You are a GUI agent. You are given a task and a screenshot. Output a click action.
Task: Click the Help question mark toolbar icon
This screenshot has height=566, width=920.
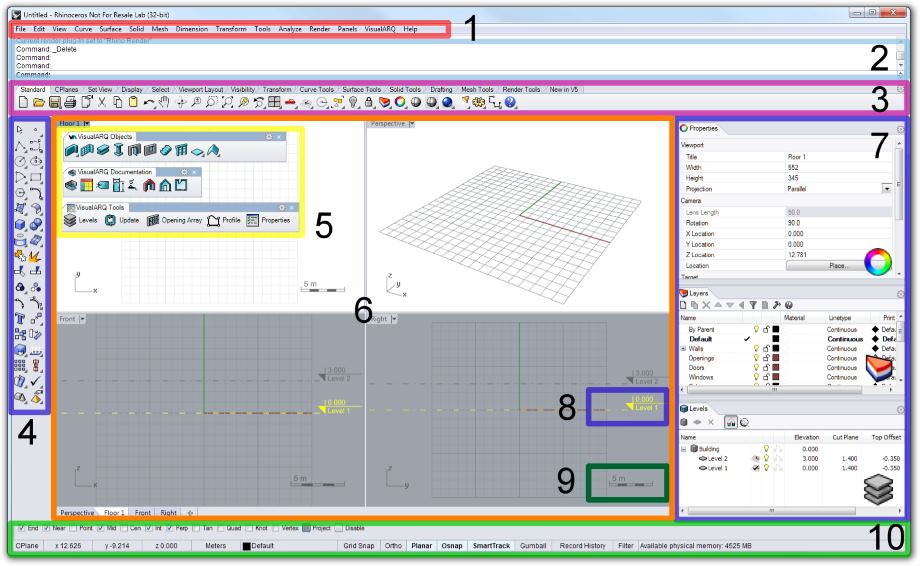(511, 103)
